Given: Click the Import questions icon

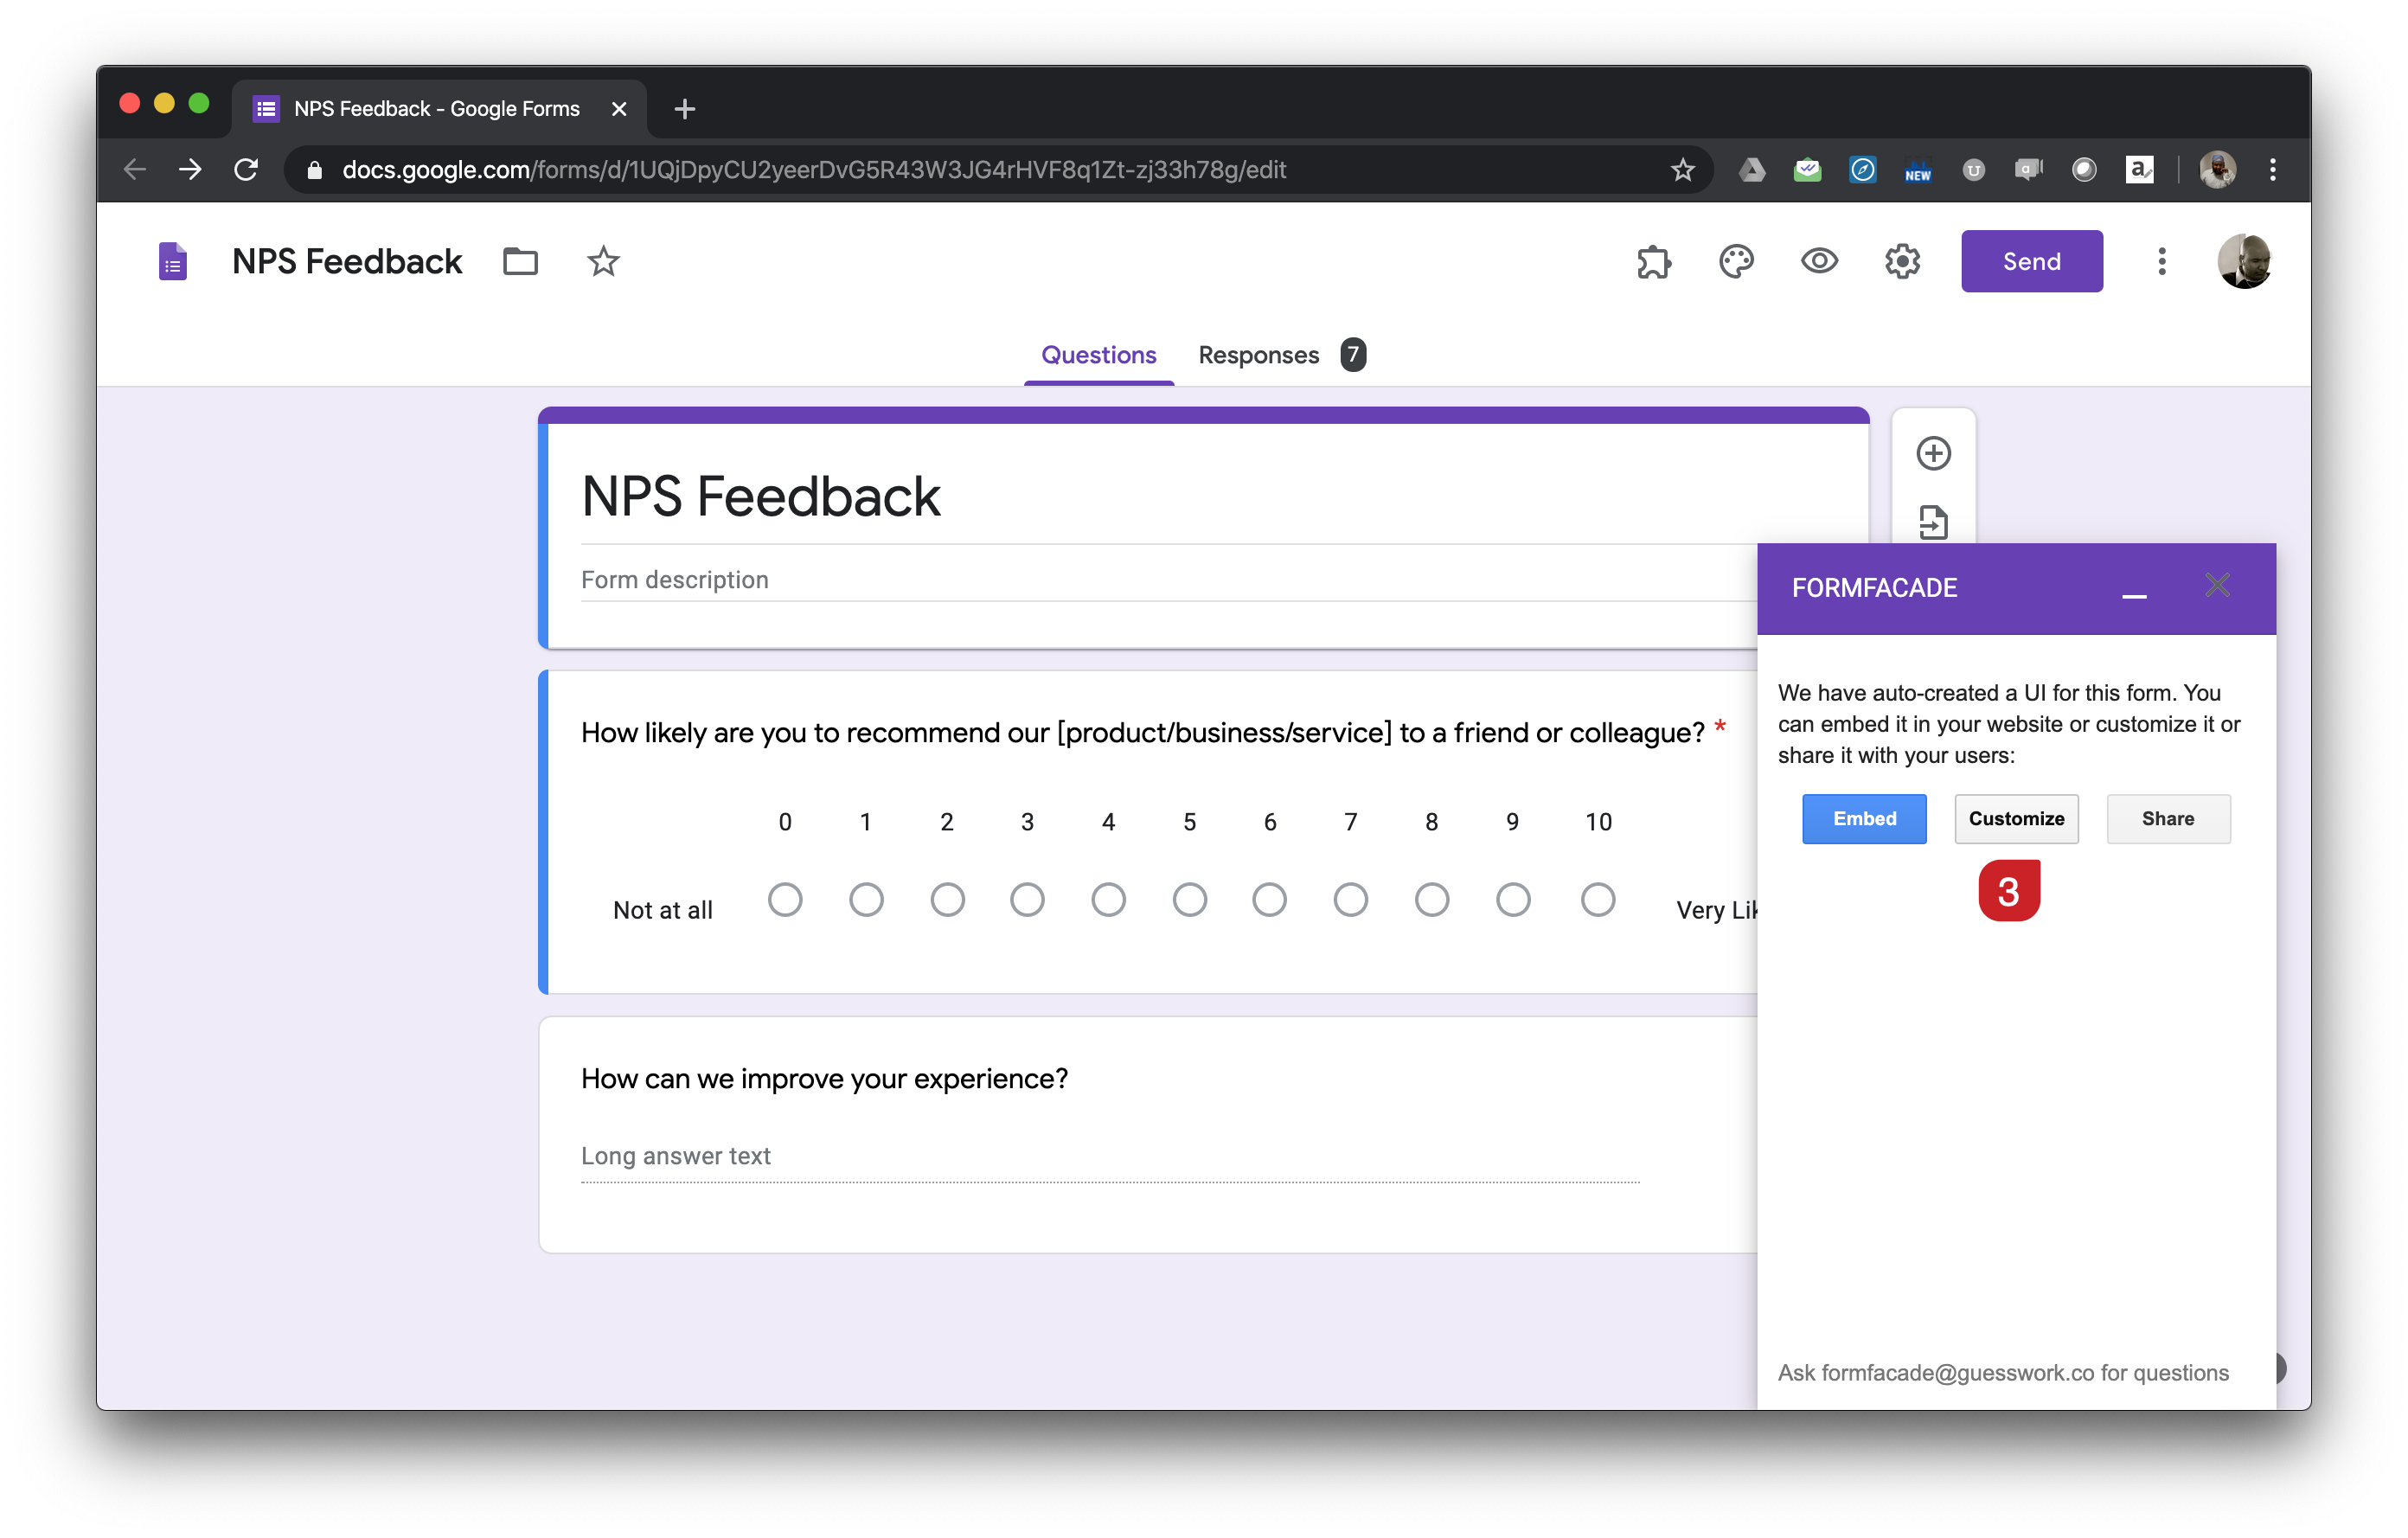Looking at the screenshot, I should tap(1933, 522).
